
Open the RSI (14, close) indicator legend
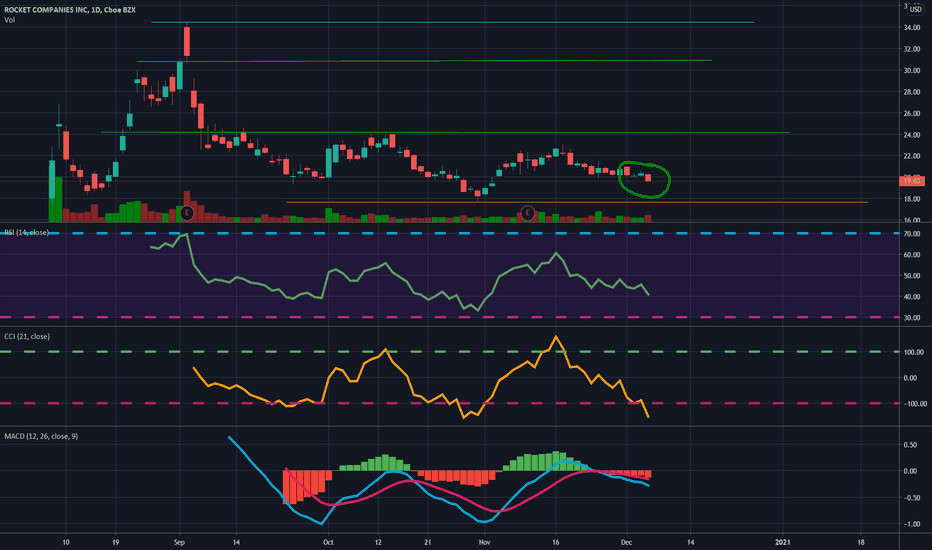click(x=27, y=232)
